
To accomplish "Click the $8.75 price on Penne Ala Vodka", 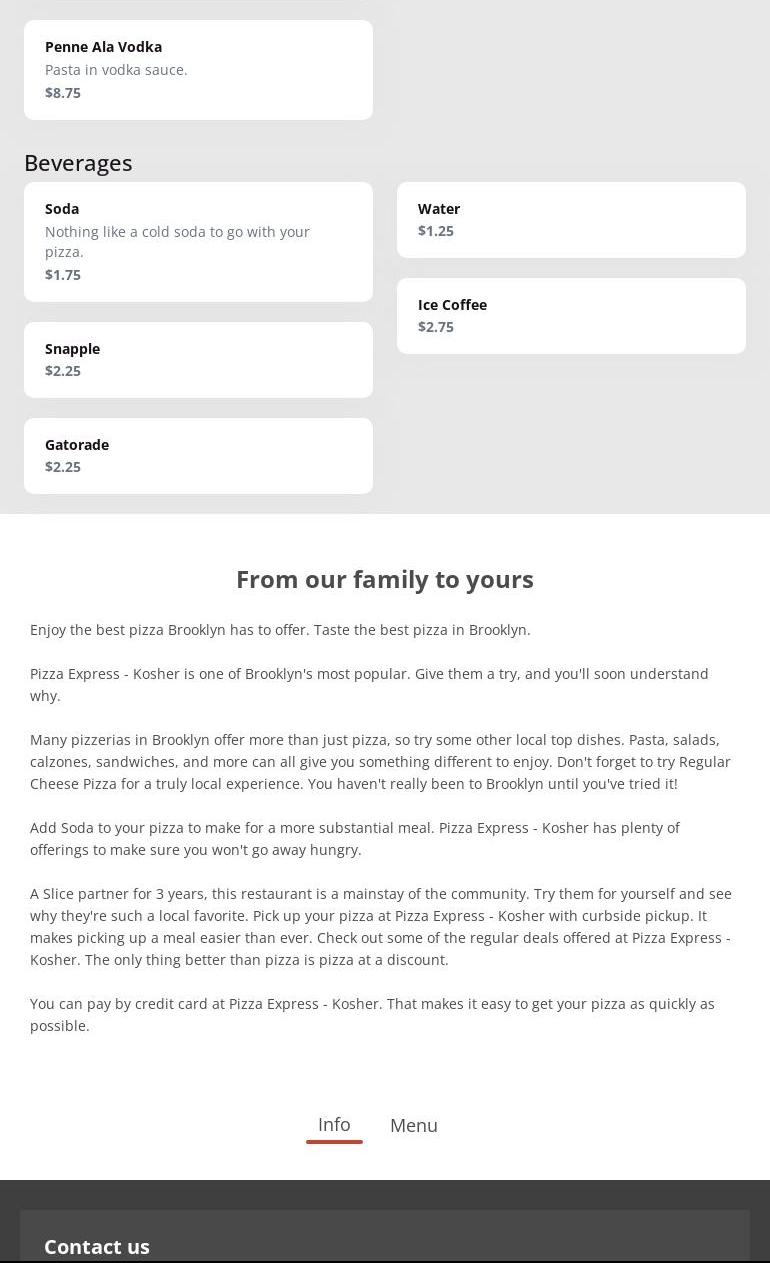I will 63,93.
